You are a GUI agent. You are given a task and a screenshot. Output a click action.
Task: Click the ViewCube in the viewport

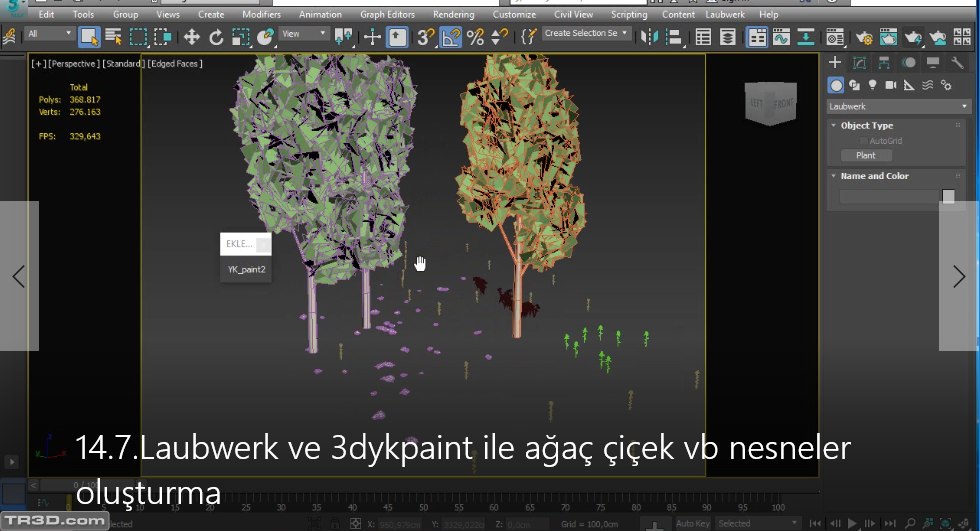tap(770, 102)
